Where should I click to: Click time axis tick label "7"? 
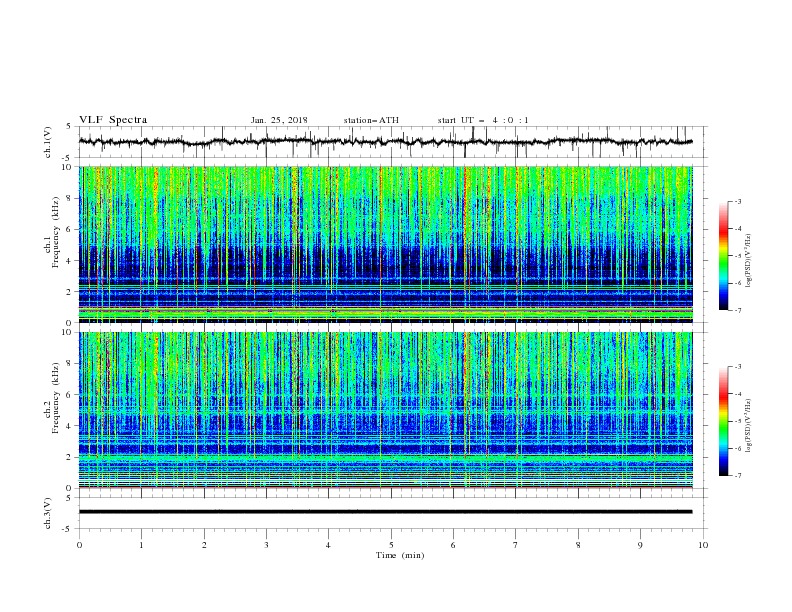[515, 545]
